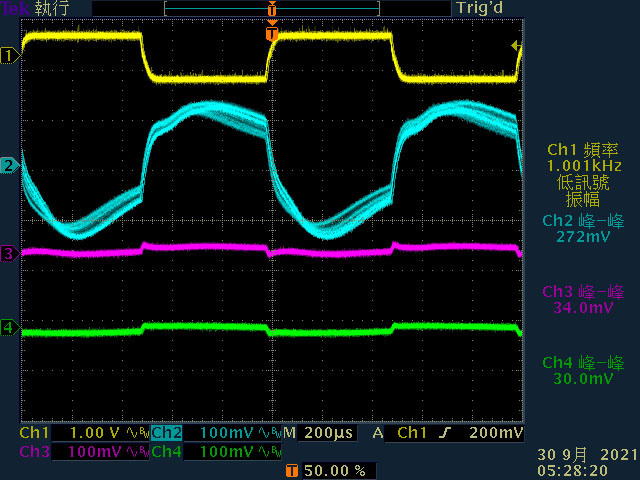Click the Ch1 coupling bandwidth icon
The image size is (640, 480).
[x=138, y=433]
